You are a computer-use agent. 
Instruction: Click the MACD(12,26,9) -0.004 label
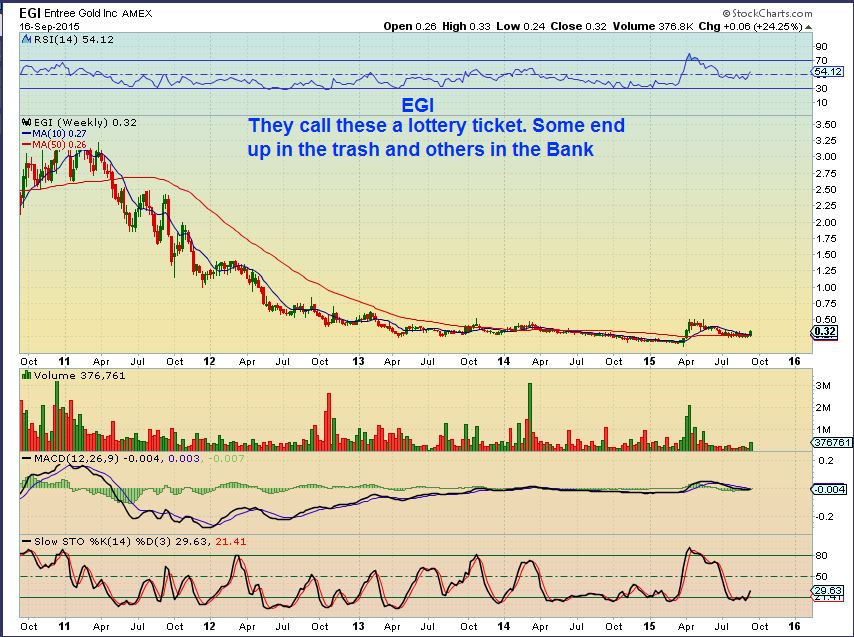[97, 458]
